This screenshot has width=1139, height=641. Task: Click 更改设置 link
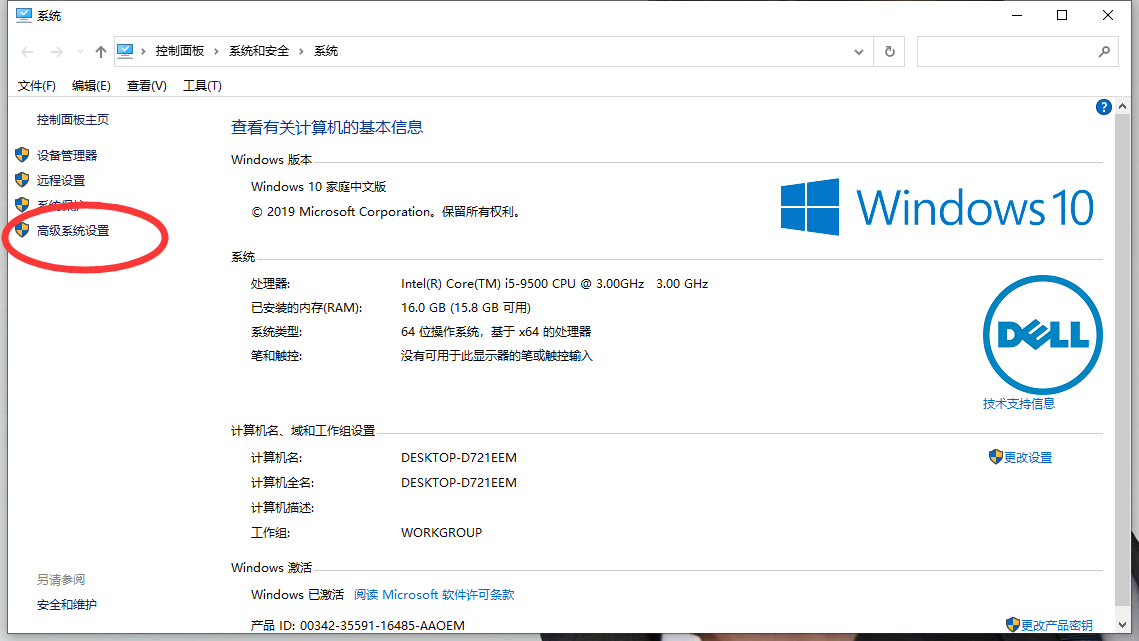[x=1028, y=458]
